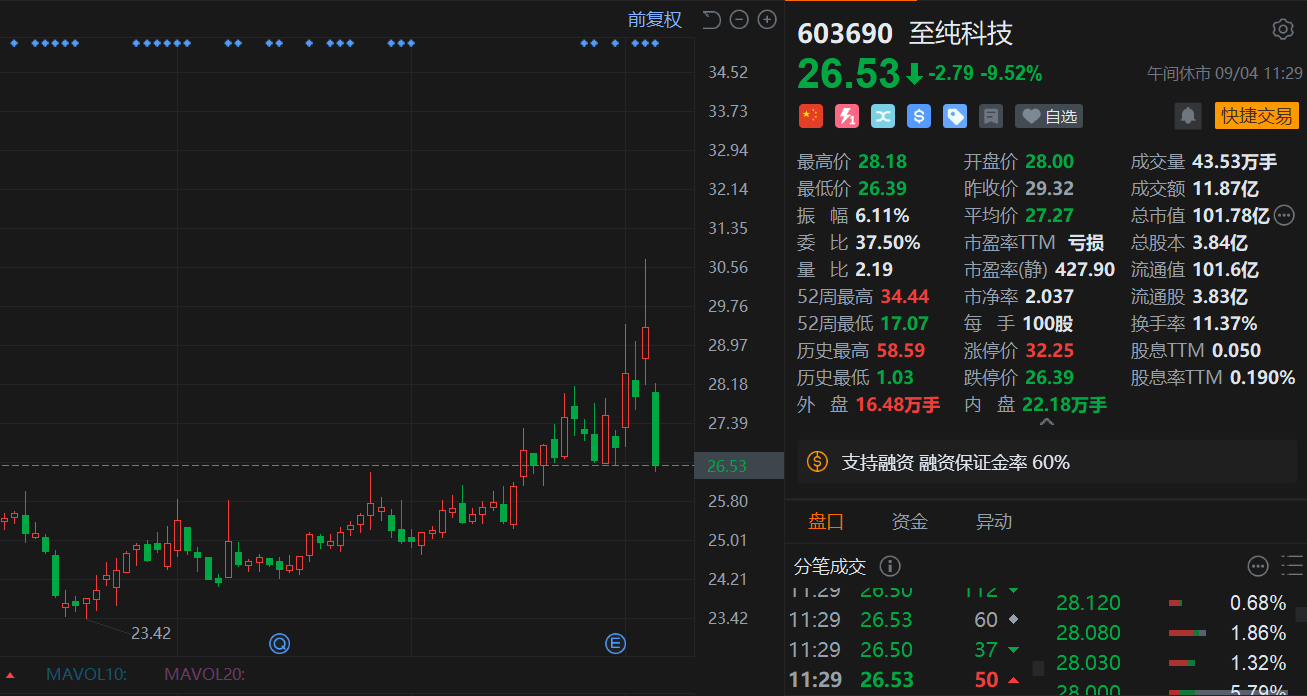Viewport: 1307px width, 696px height.
Task: Click the blue dollar sign icon
Action: point(919,116)
